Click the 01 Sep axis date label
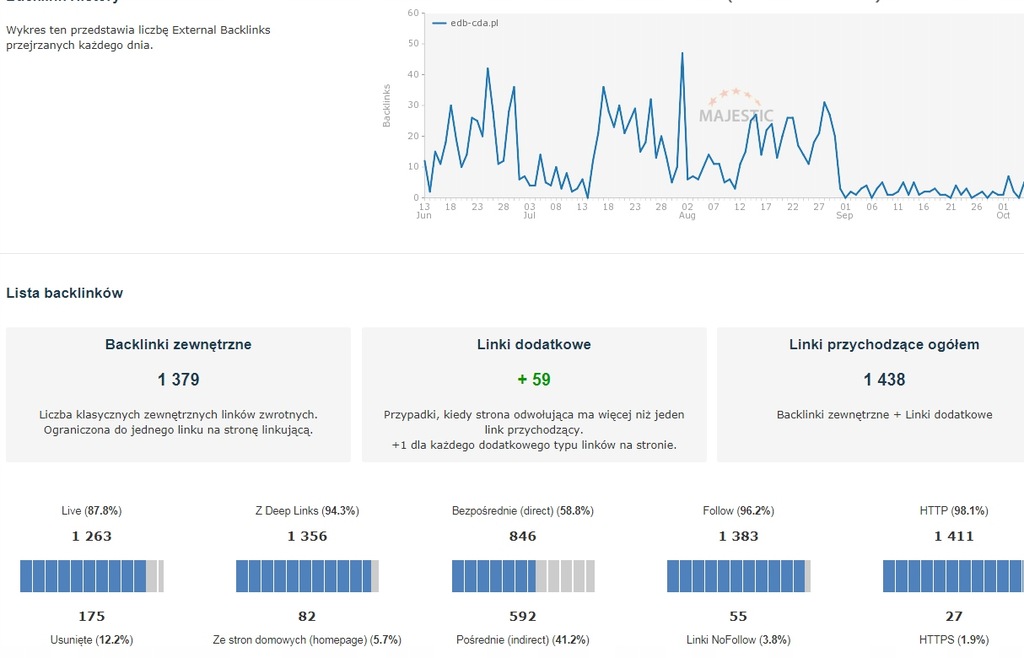 tap(844, 211)
